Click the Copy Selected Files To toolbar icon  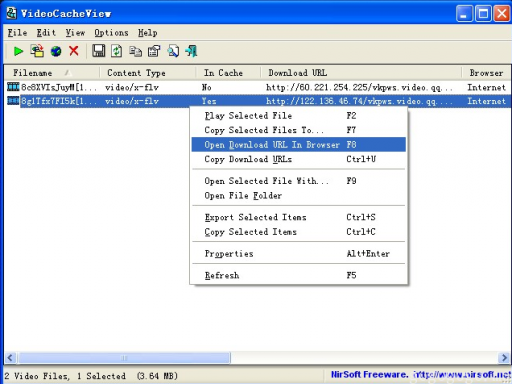click(x=37, y=51)
